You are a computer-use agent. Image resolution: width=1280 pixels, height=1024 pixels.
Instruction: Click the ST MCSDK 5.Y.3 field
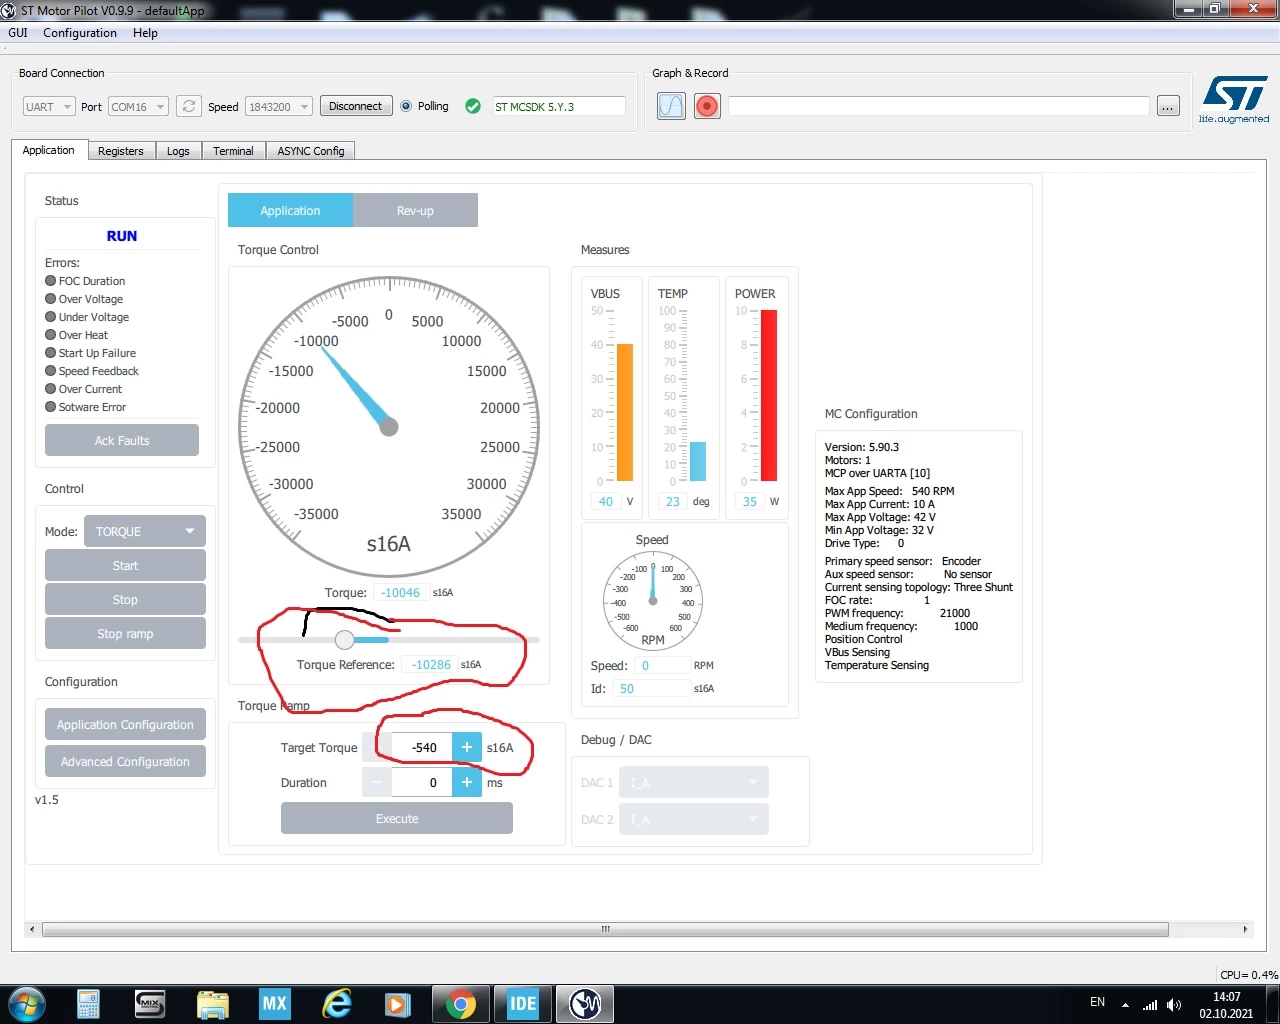[559, 106]
